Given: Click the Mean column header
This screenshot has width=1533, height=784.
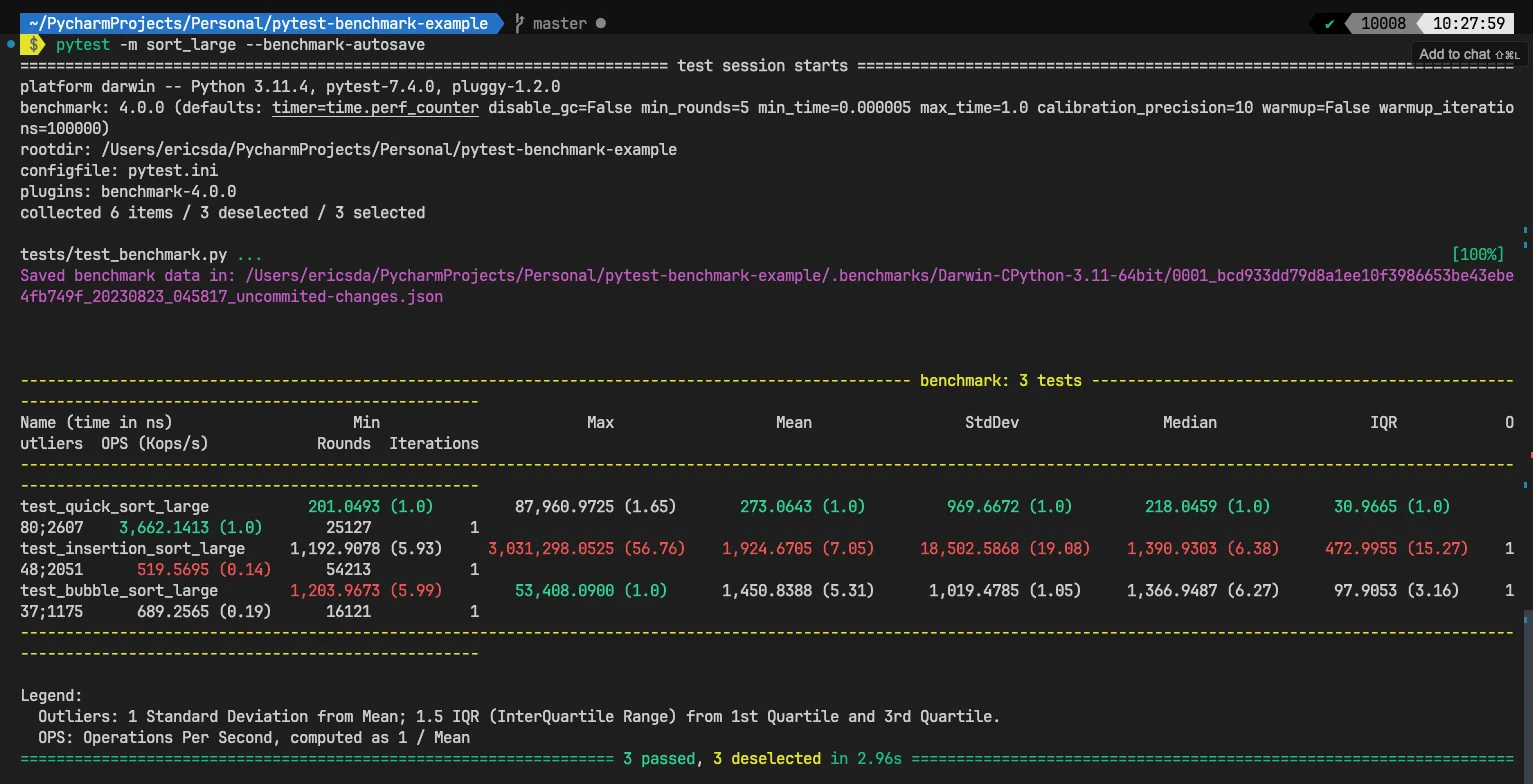Looking at the screenshot, I should coord(794,423).
